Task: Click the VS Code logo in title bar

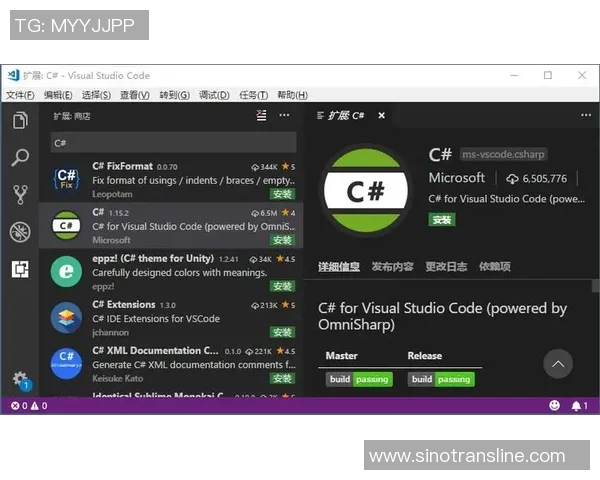Action: [x=14, y=75]
